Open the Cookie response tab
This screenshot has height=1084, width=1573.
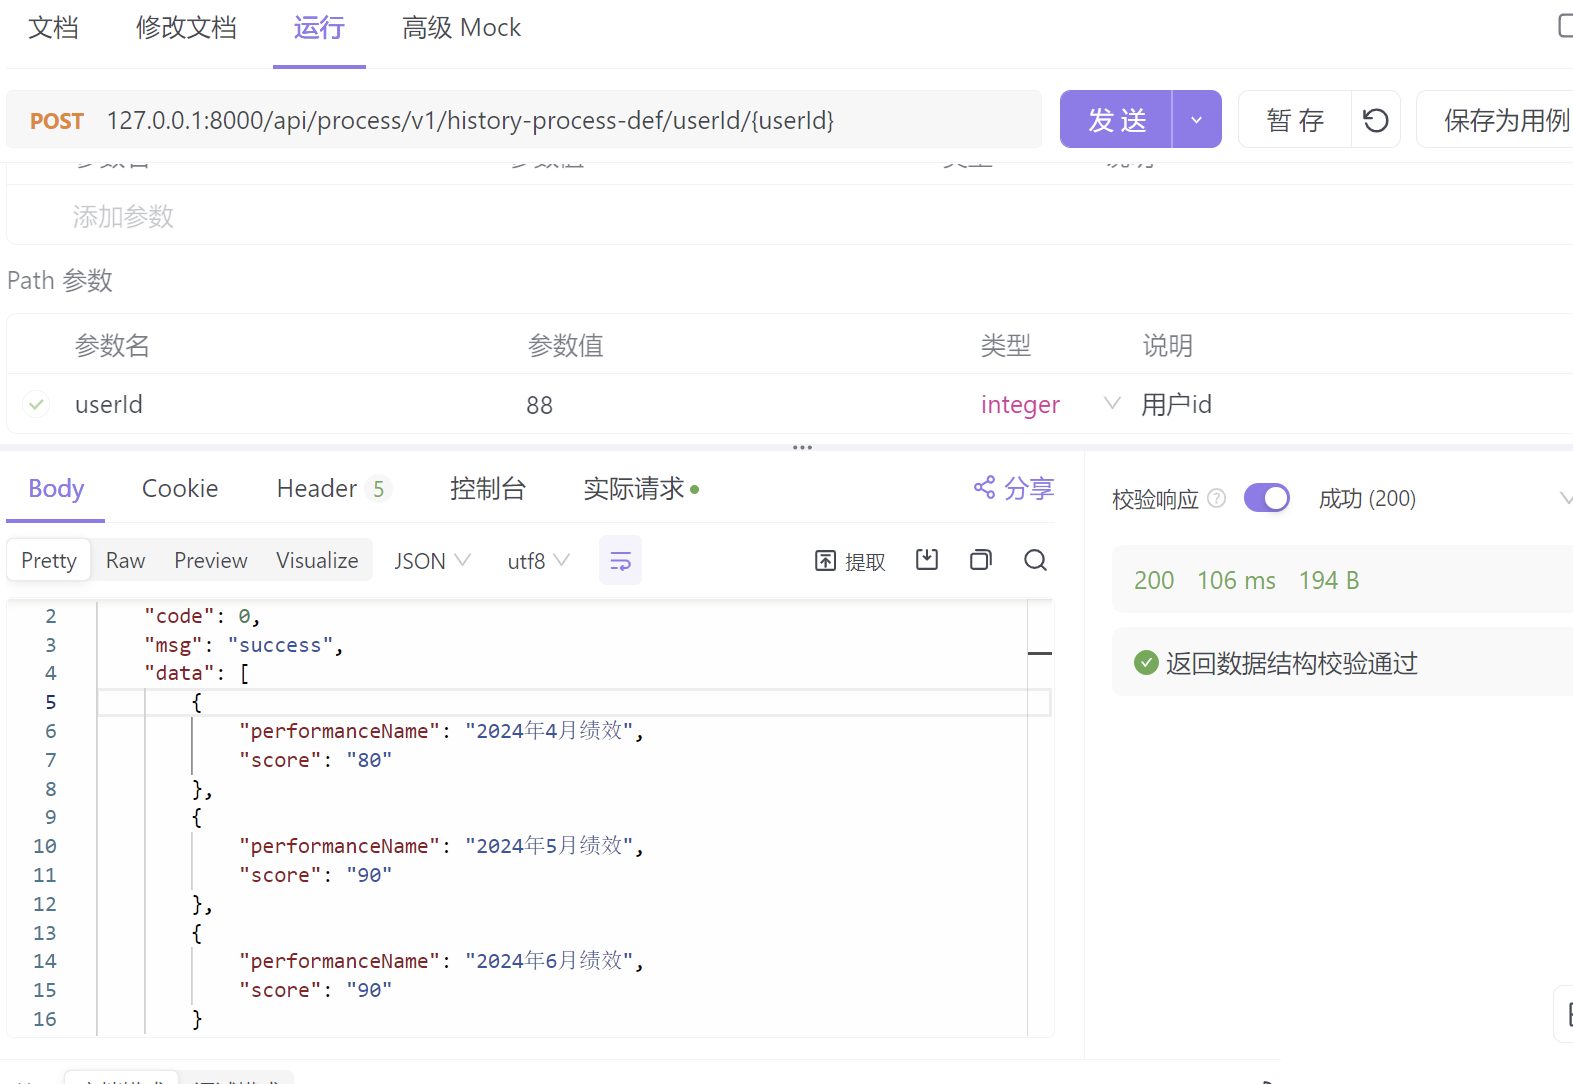tap(180, 488)
